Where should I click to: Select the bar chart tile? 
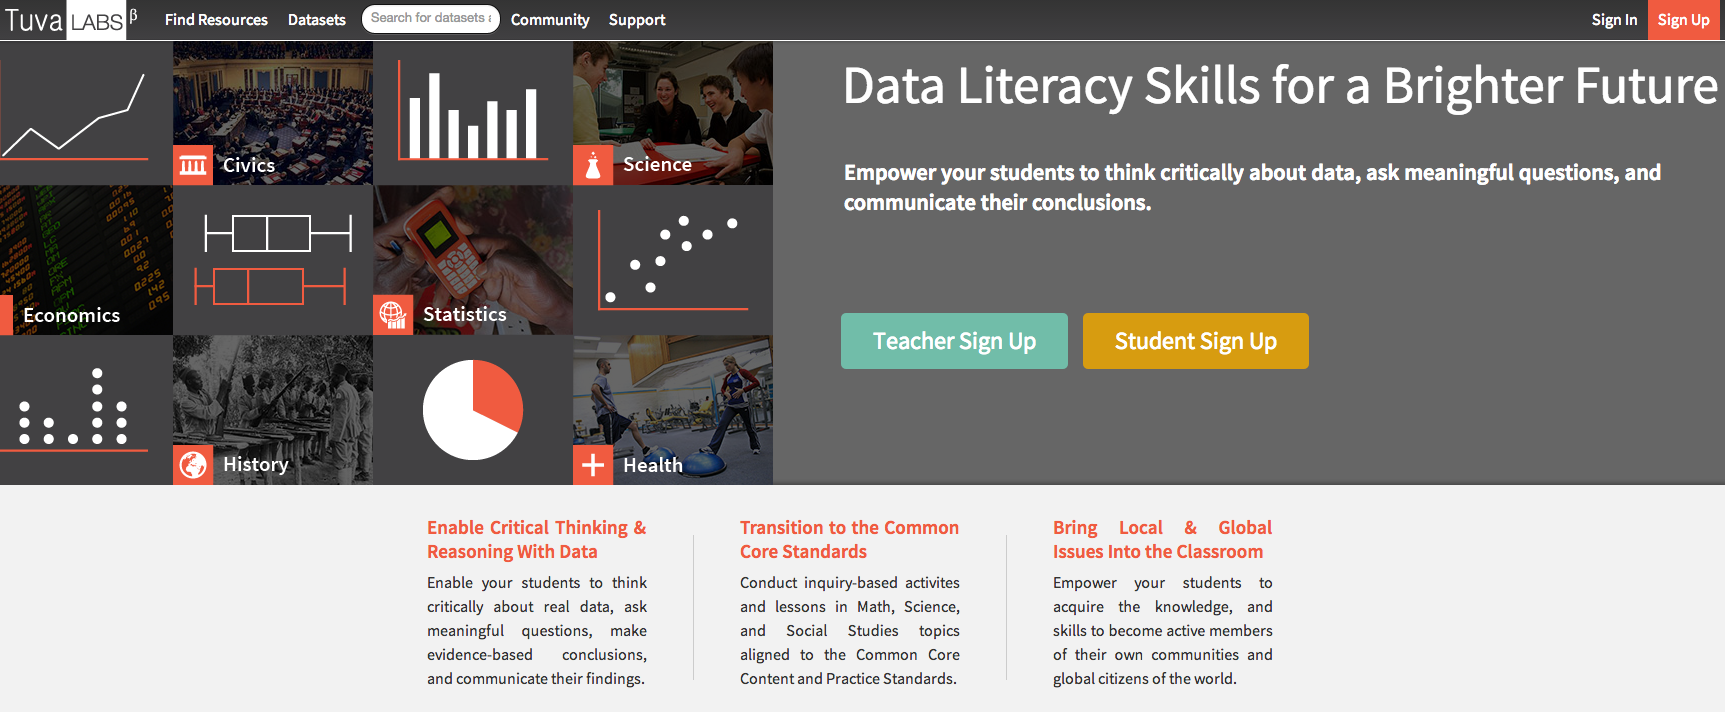(x=473, y=113)
